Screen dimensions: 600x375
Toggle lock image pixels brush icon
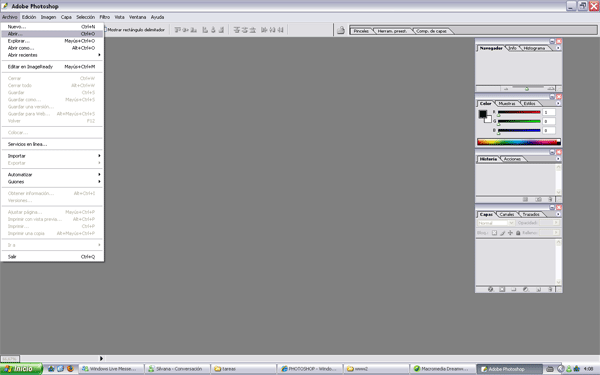point(502,233)
